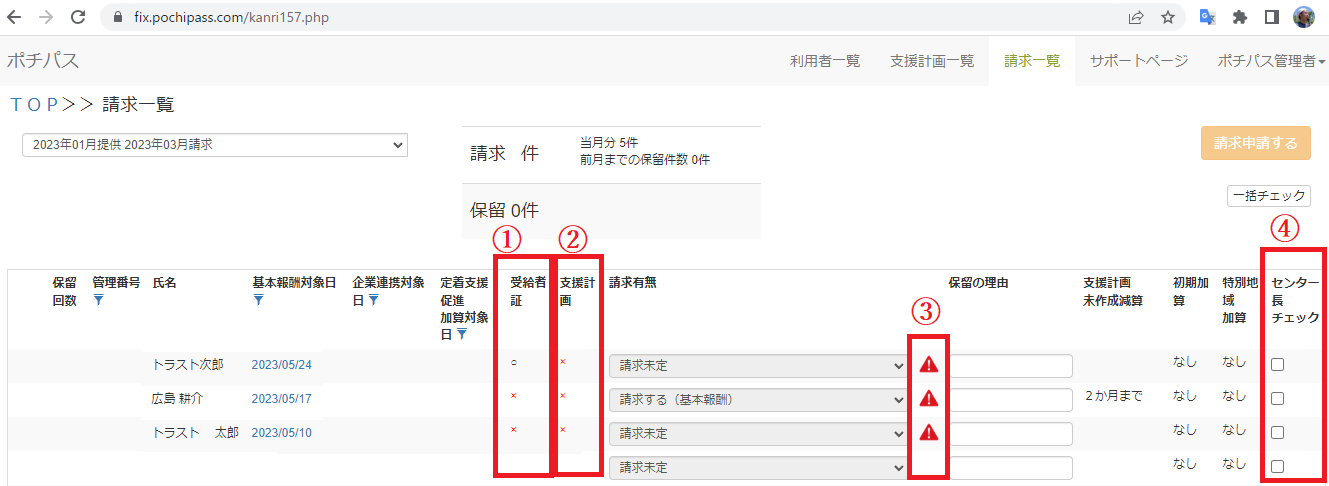Image resolution: width=1329 pixels, height=486 pixels.
Task: Select the name トラスト次郎
Action: (188, 365)
